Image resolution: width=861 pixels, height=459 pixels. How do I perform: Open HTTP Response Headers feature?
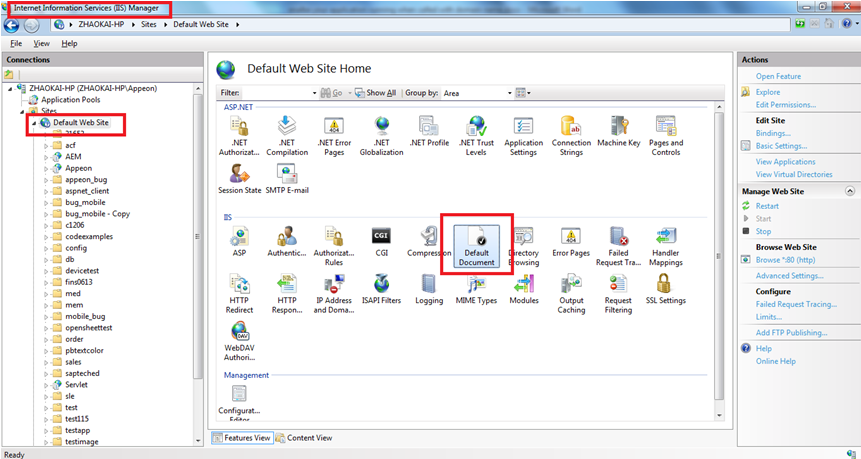287,294
